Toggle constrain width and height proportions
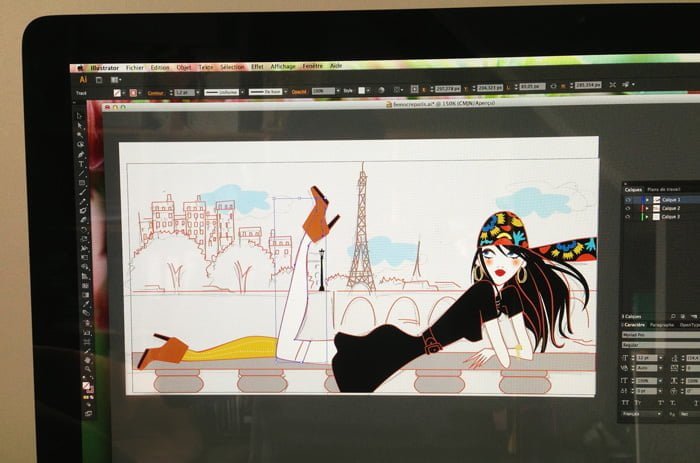Image resolution: width=700 pixels, height=463 pixels. [554, 86]
